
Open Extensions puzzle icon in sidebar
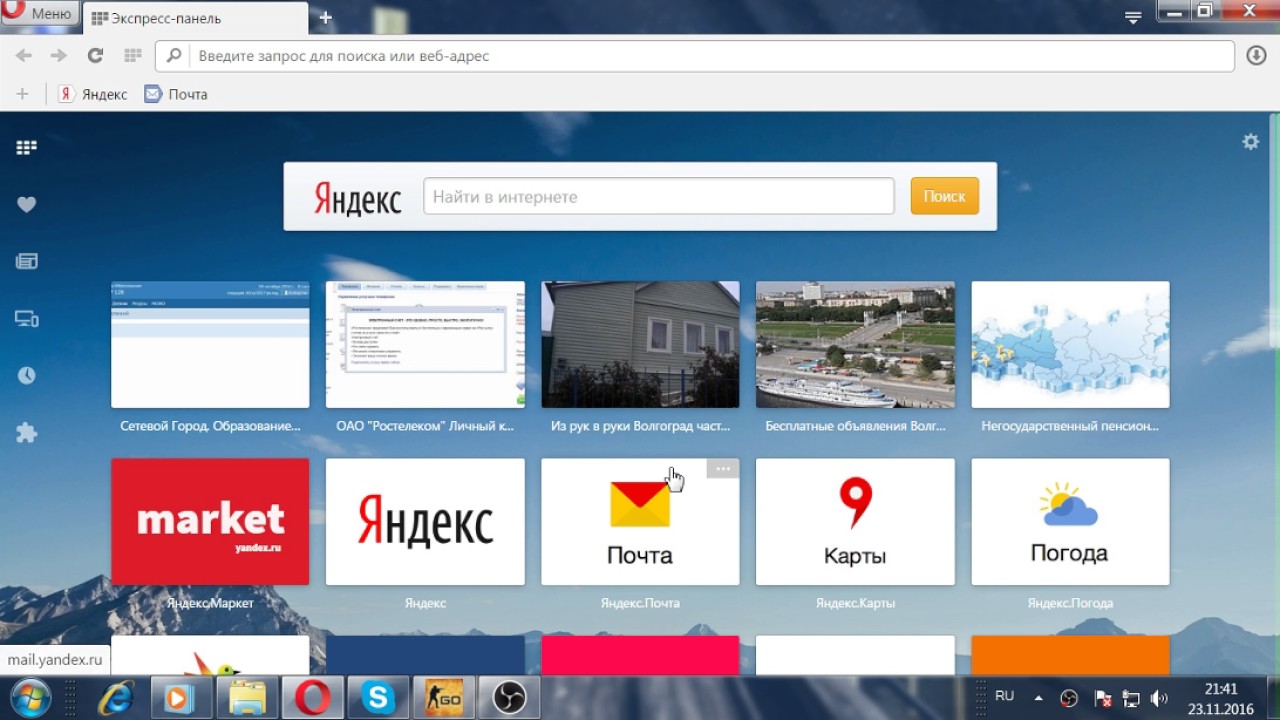[26, 433]
